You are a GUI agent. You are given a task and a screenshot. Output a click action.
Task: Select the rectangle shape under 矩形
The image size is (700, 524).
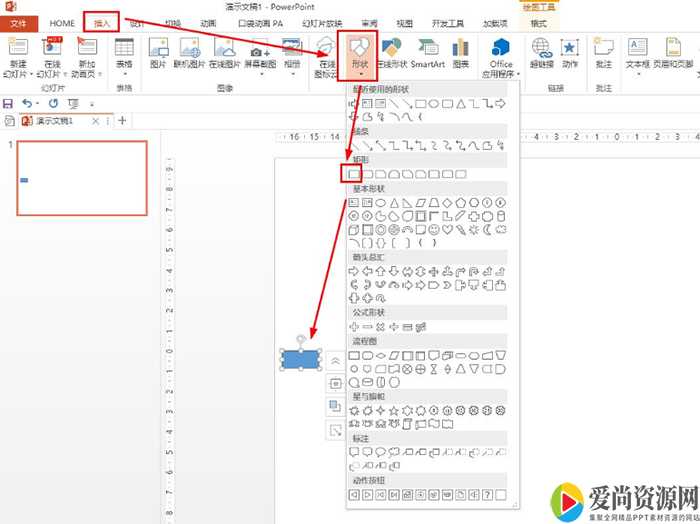tap(353, 174)
